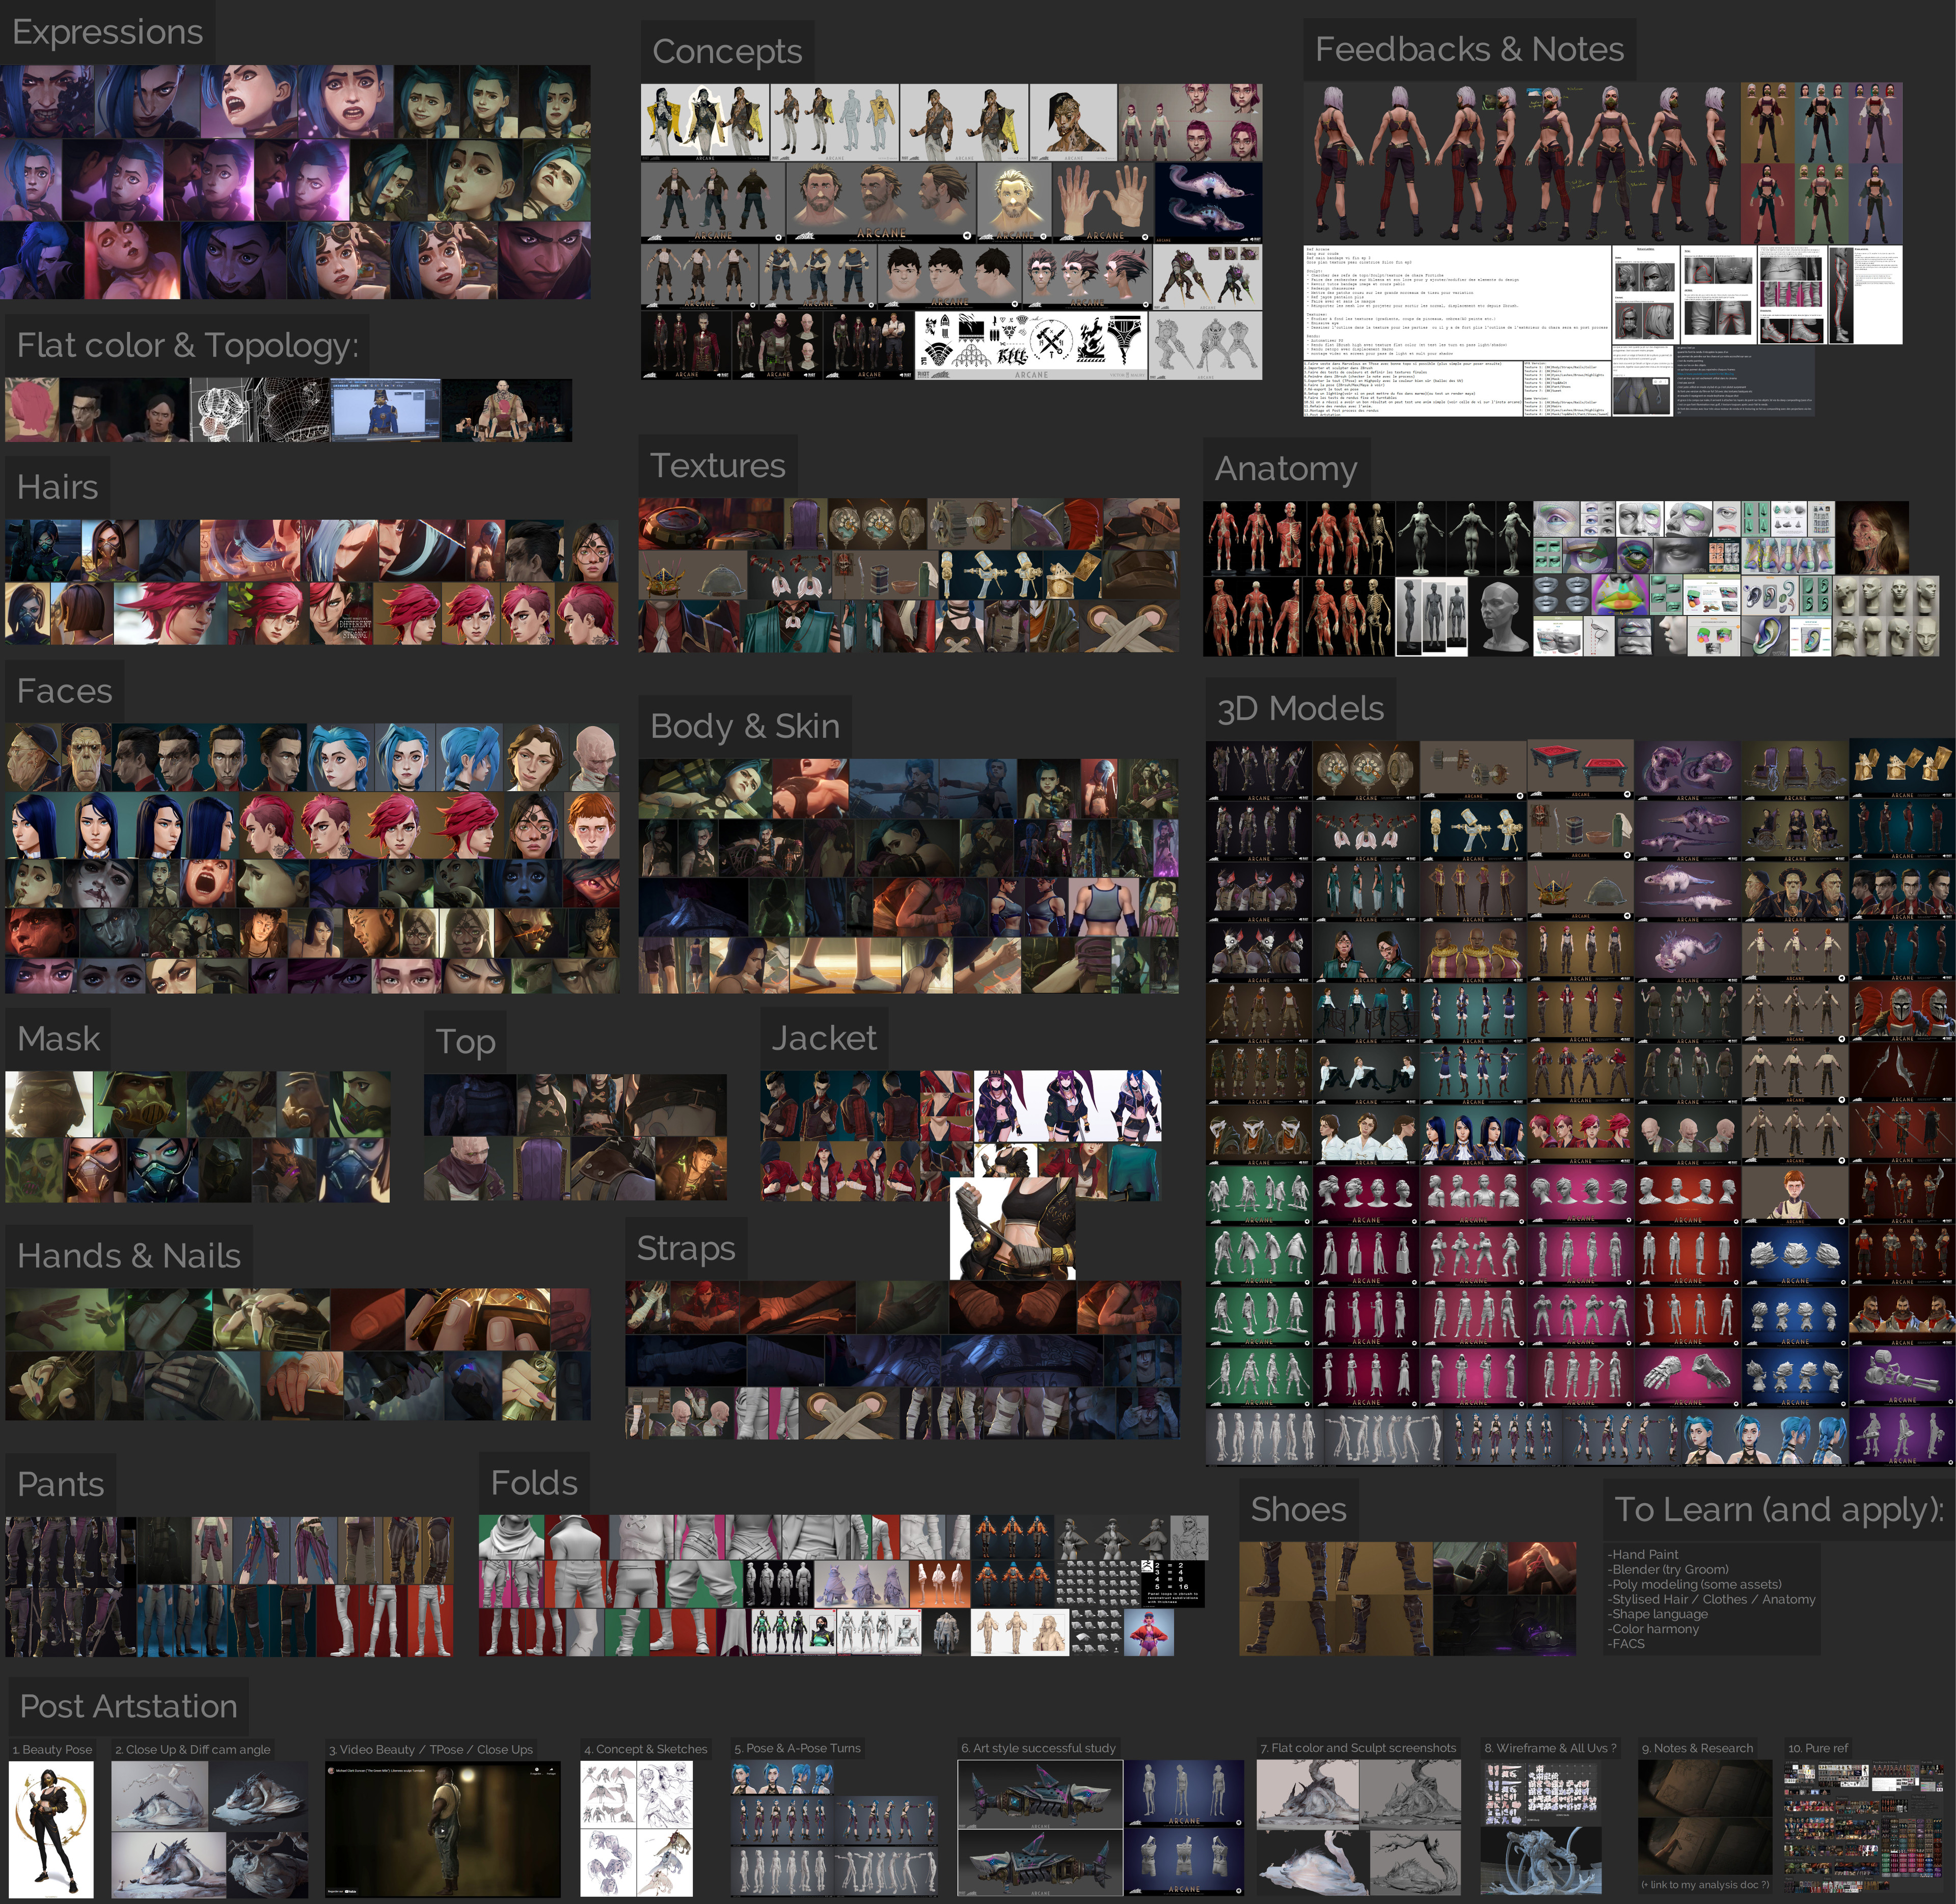
Task: Click the Folds heading
Action: [533, 1483]
